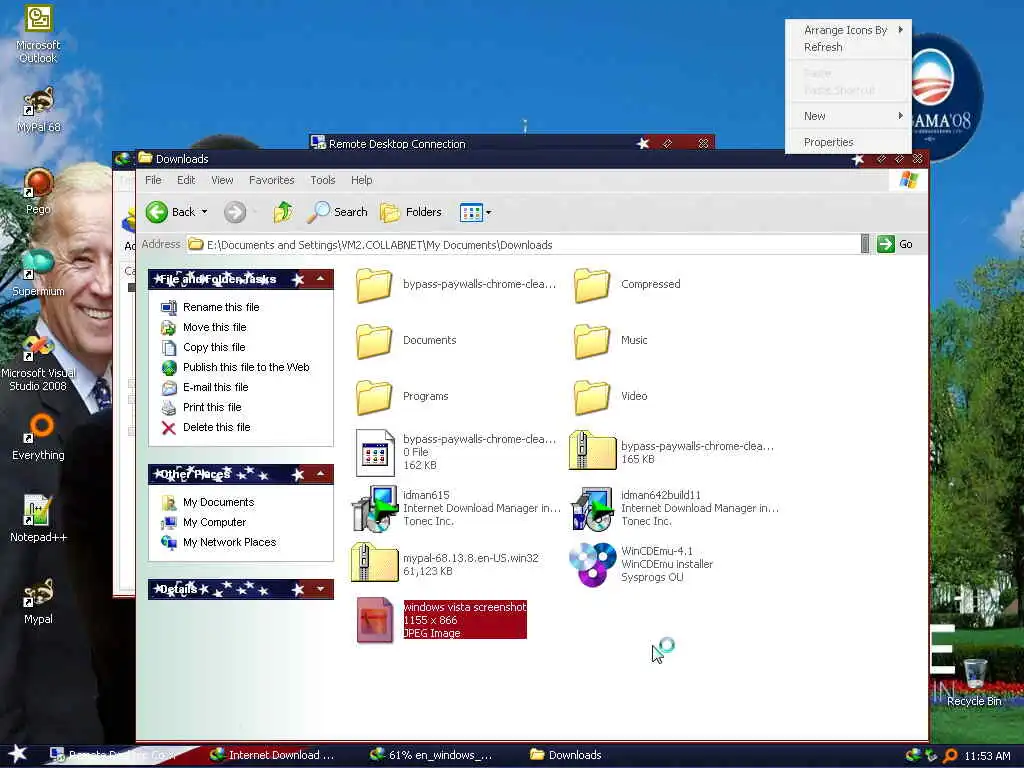Open the Tools menu
Image resolution: width=1024 pixels, height=768 pixels.
[x=323, y=180]
